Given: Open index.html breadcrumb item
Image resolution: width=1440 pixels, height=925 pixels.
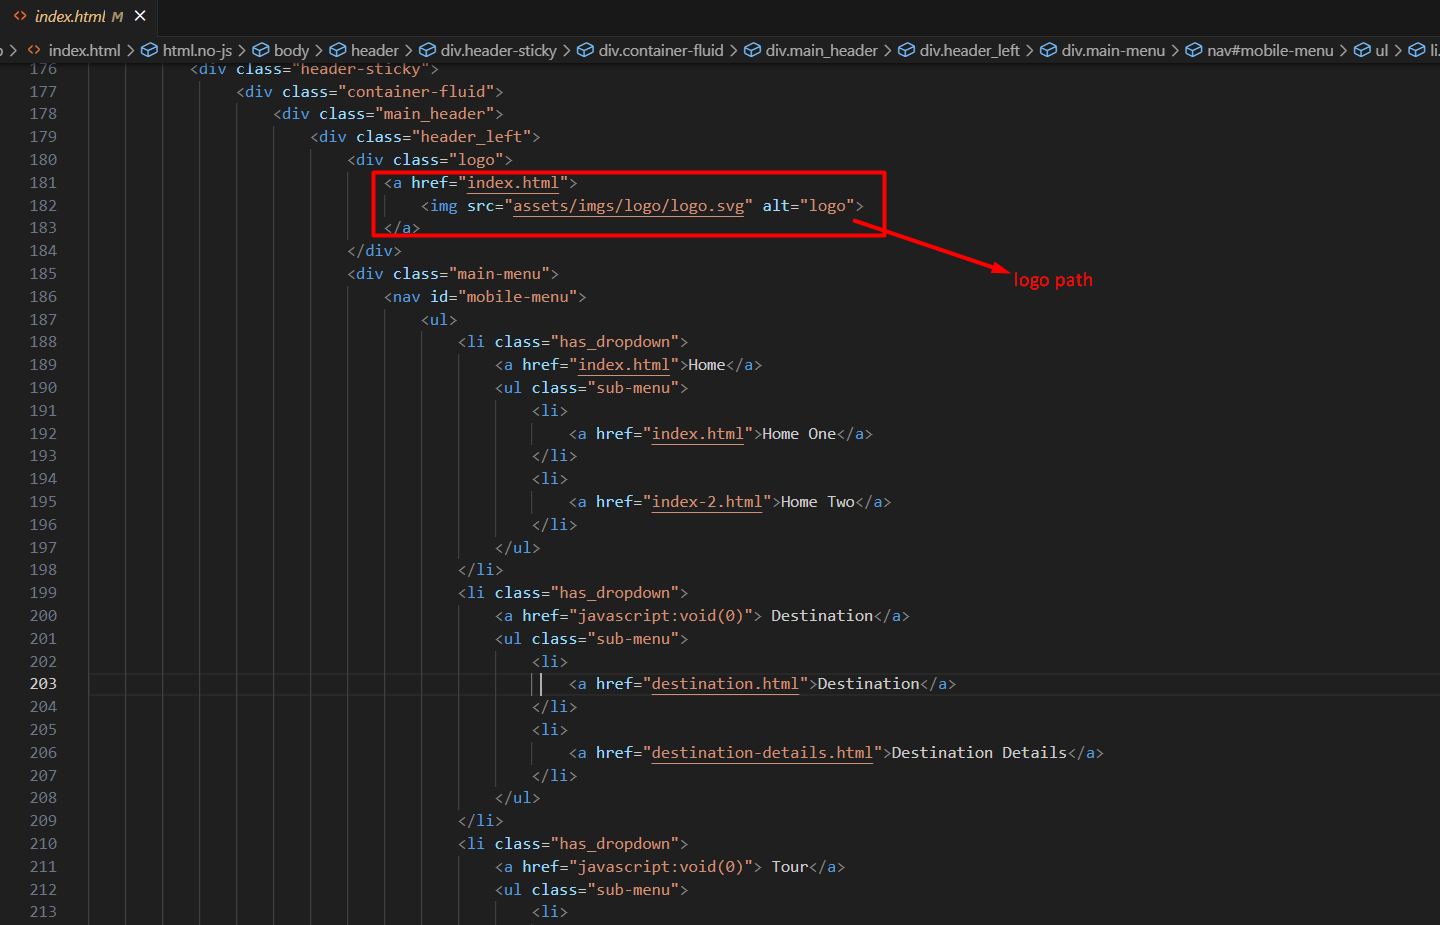Looking at the screenshot, I should [84, 50].
